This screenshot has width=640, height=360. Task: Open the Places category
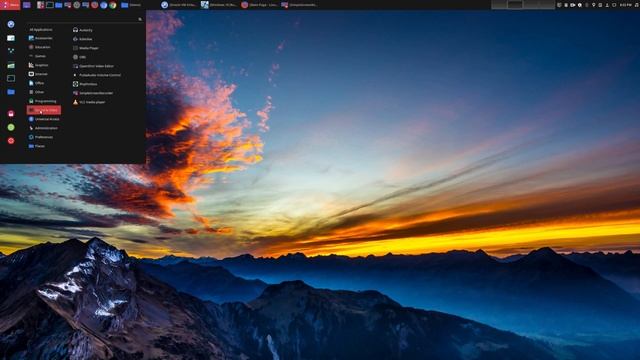pos(37,146)
